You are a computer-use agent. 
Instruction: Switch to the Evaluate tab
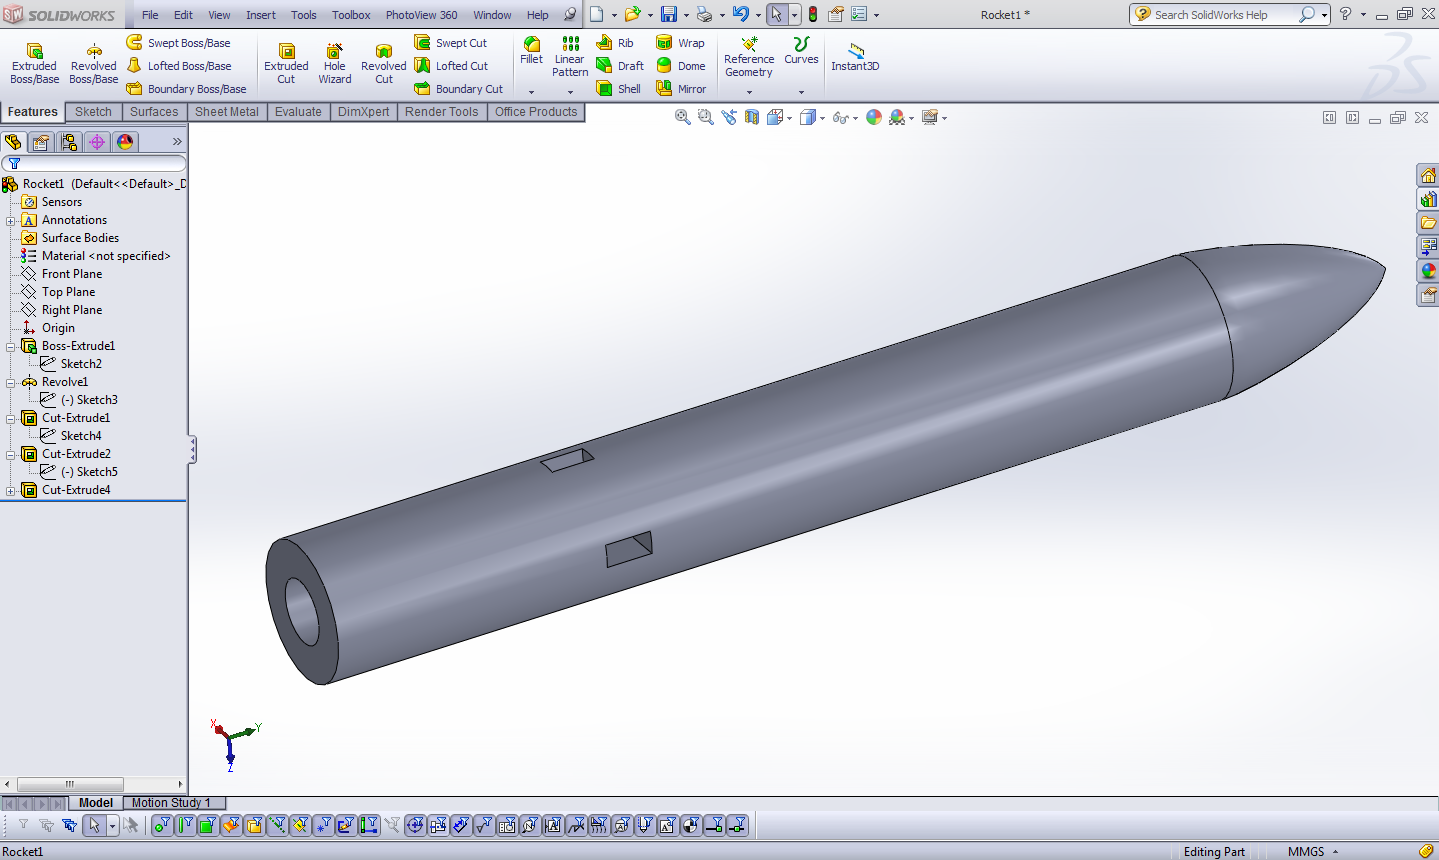(x=298, y=112)
